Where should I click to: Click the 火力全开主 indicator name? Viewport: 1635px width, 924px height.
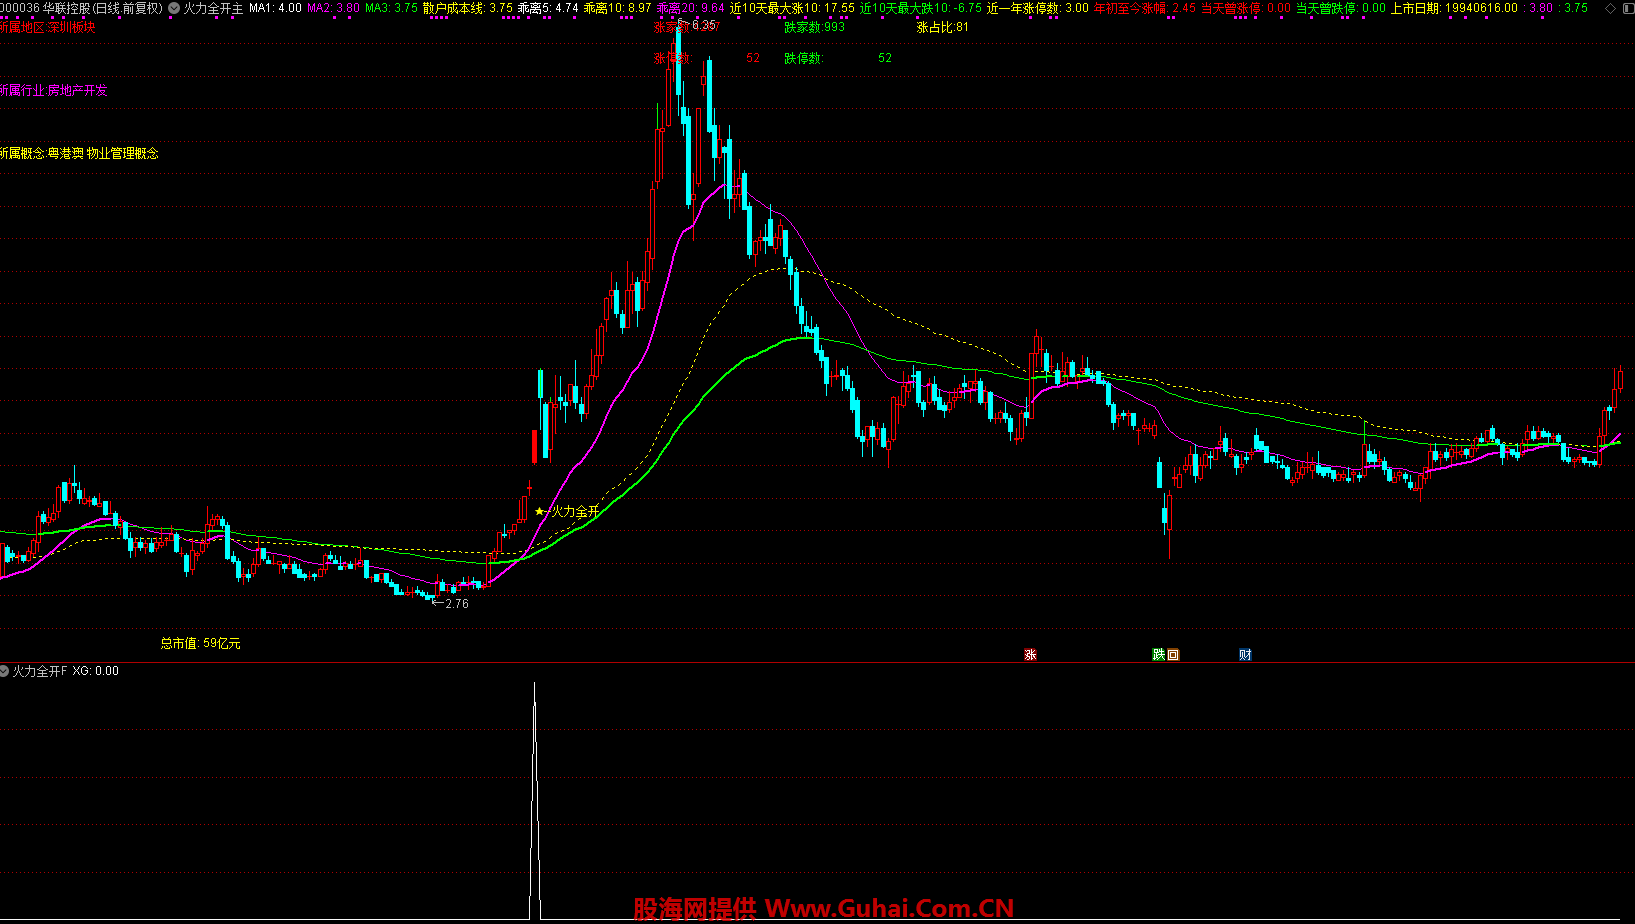213,8
